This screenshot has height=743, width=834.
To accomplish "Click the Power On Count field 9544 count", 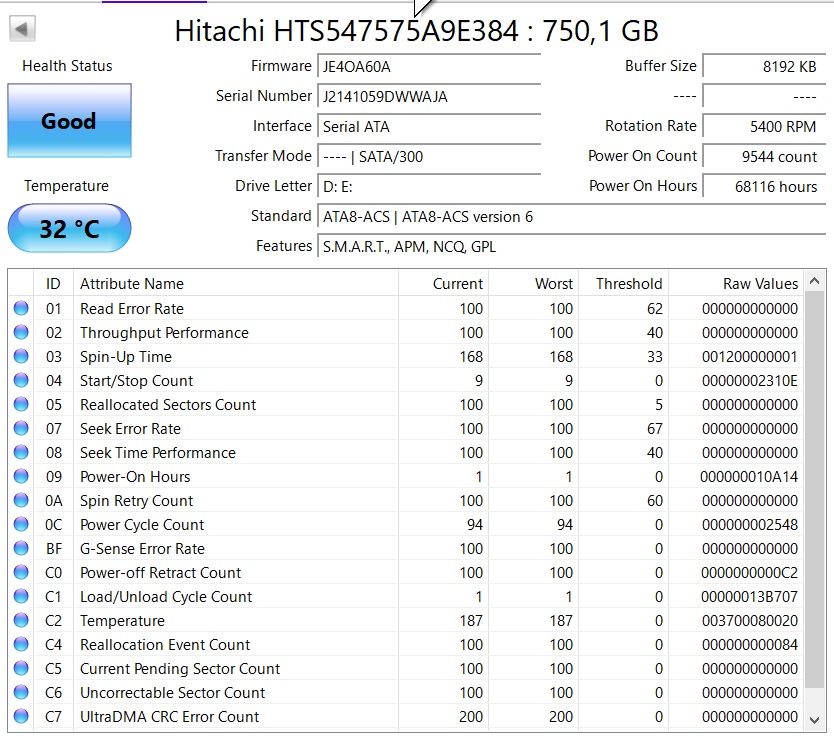I will click(x=764, y=156).
